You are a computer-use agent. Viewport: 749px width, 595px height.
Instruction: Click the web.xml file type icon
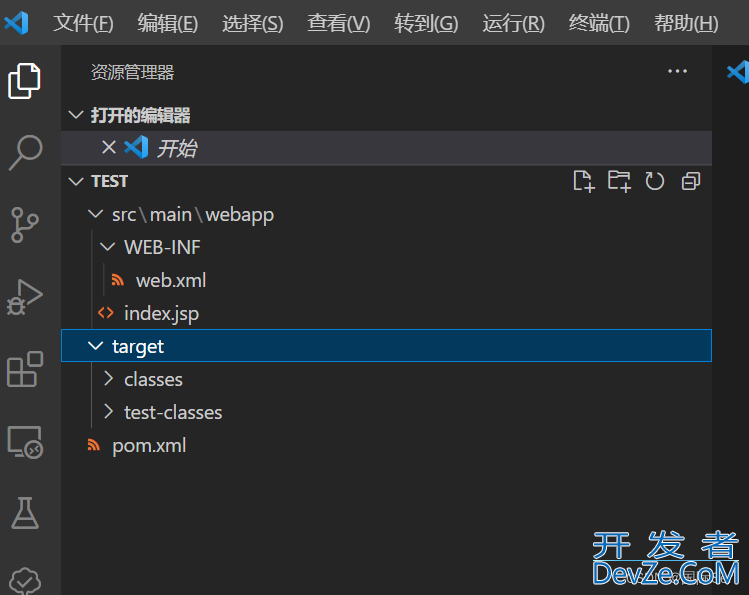pos(118,280)
